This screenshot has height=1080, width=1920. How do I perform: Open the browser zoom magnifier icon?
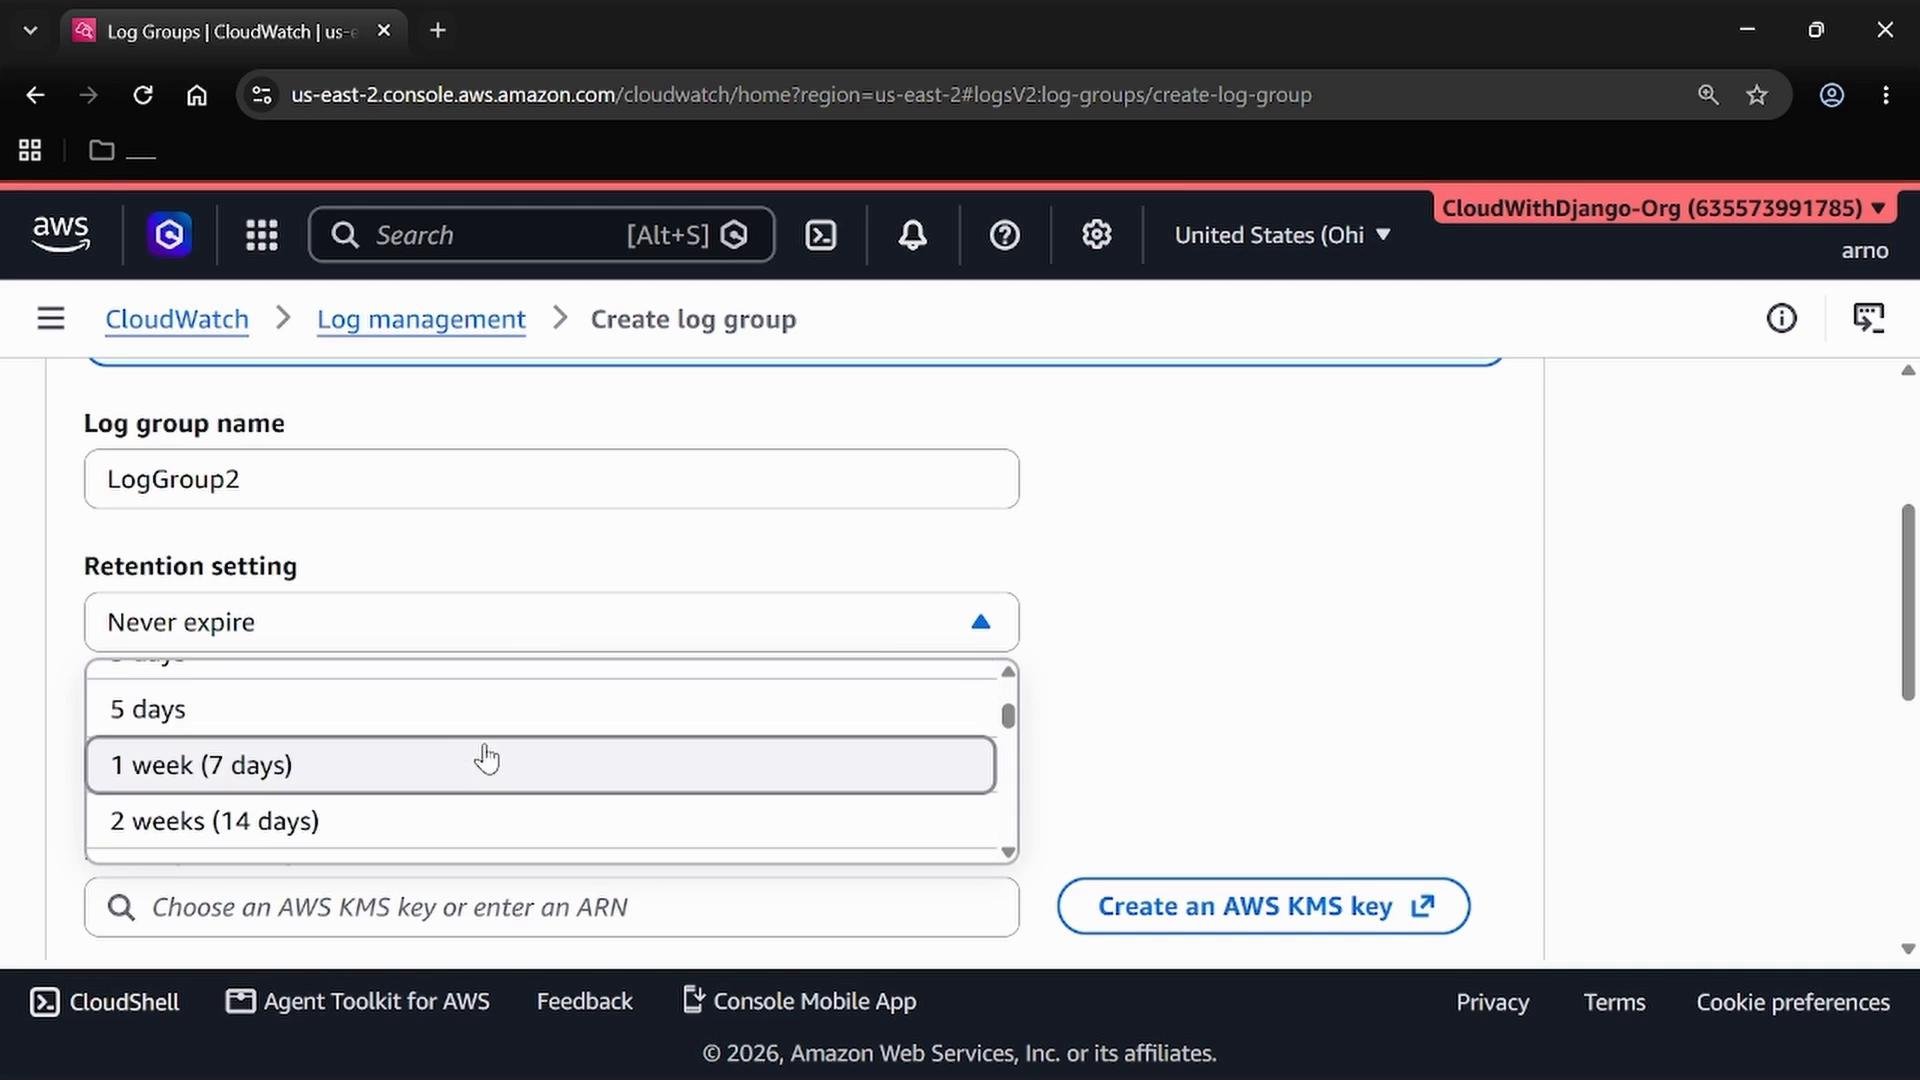[1708, 95]
